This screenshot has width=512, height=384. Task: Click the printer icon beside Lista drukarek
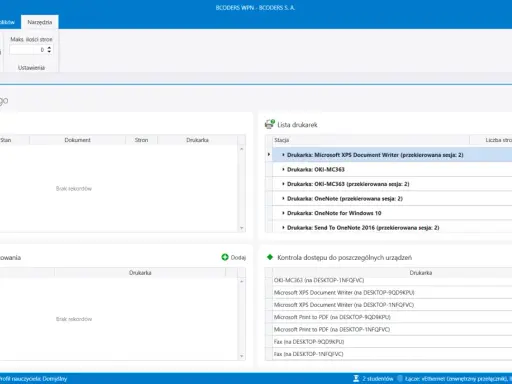(269, 124)
